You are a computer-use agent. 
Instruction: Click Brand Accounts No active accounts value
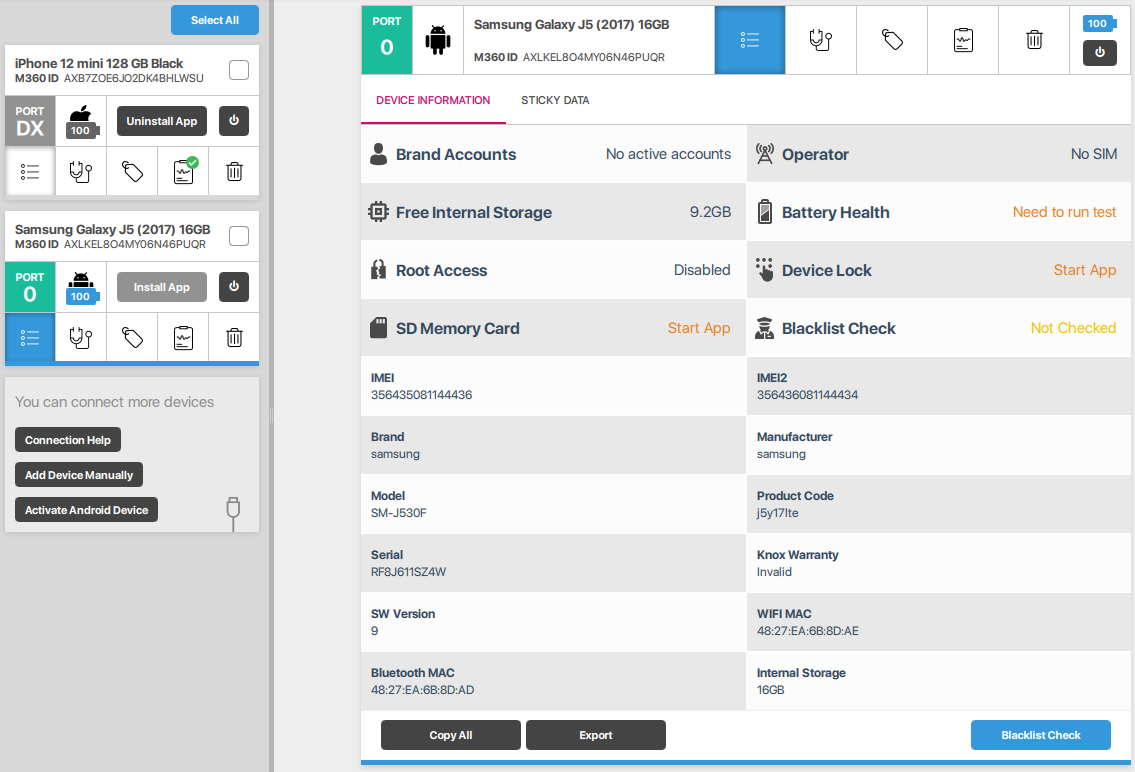tap(668, 154)
